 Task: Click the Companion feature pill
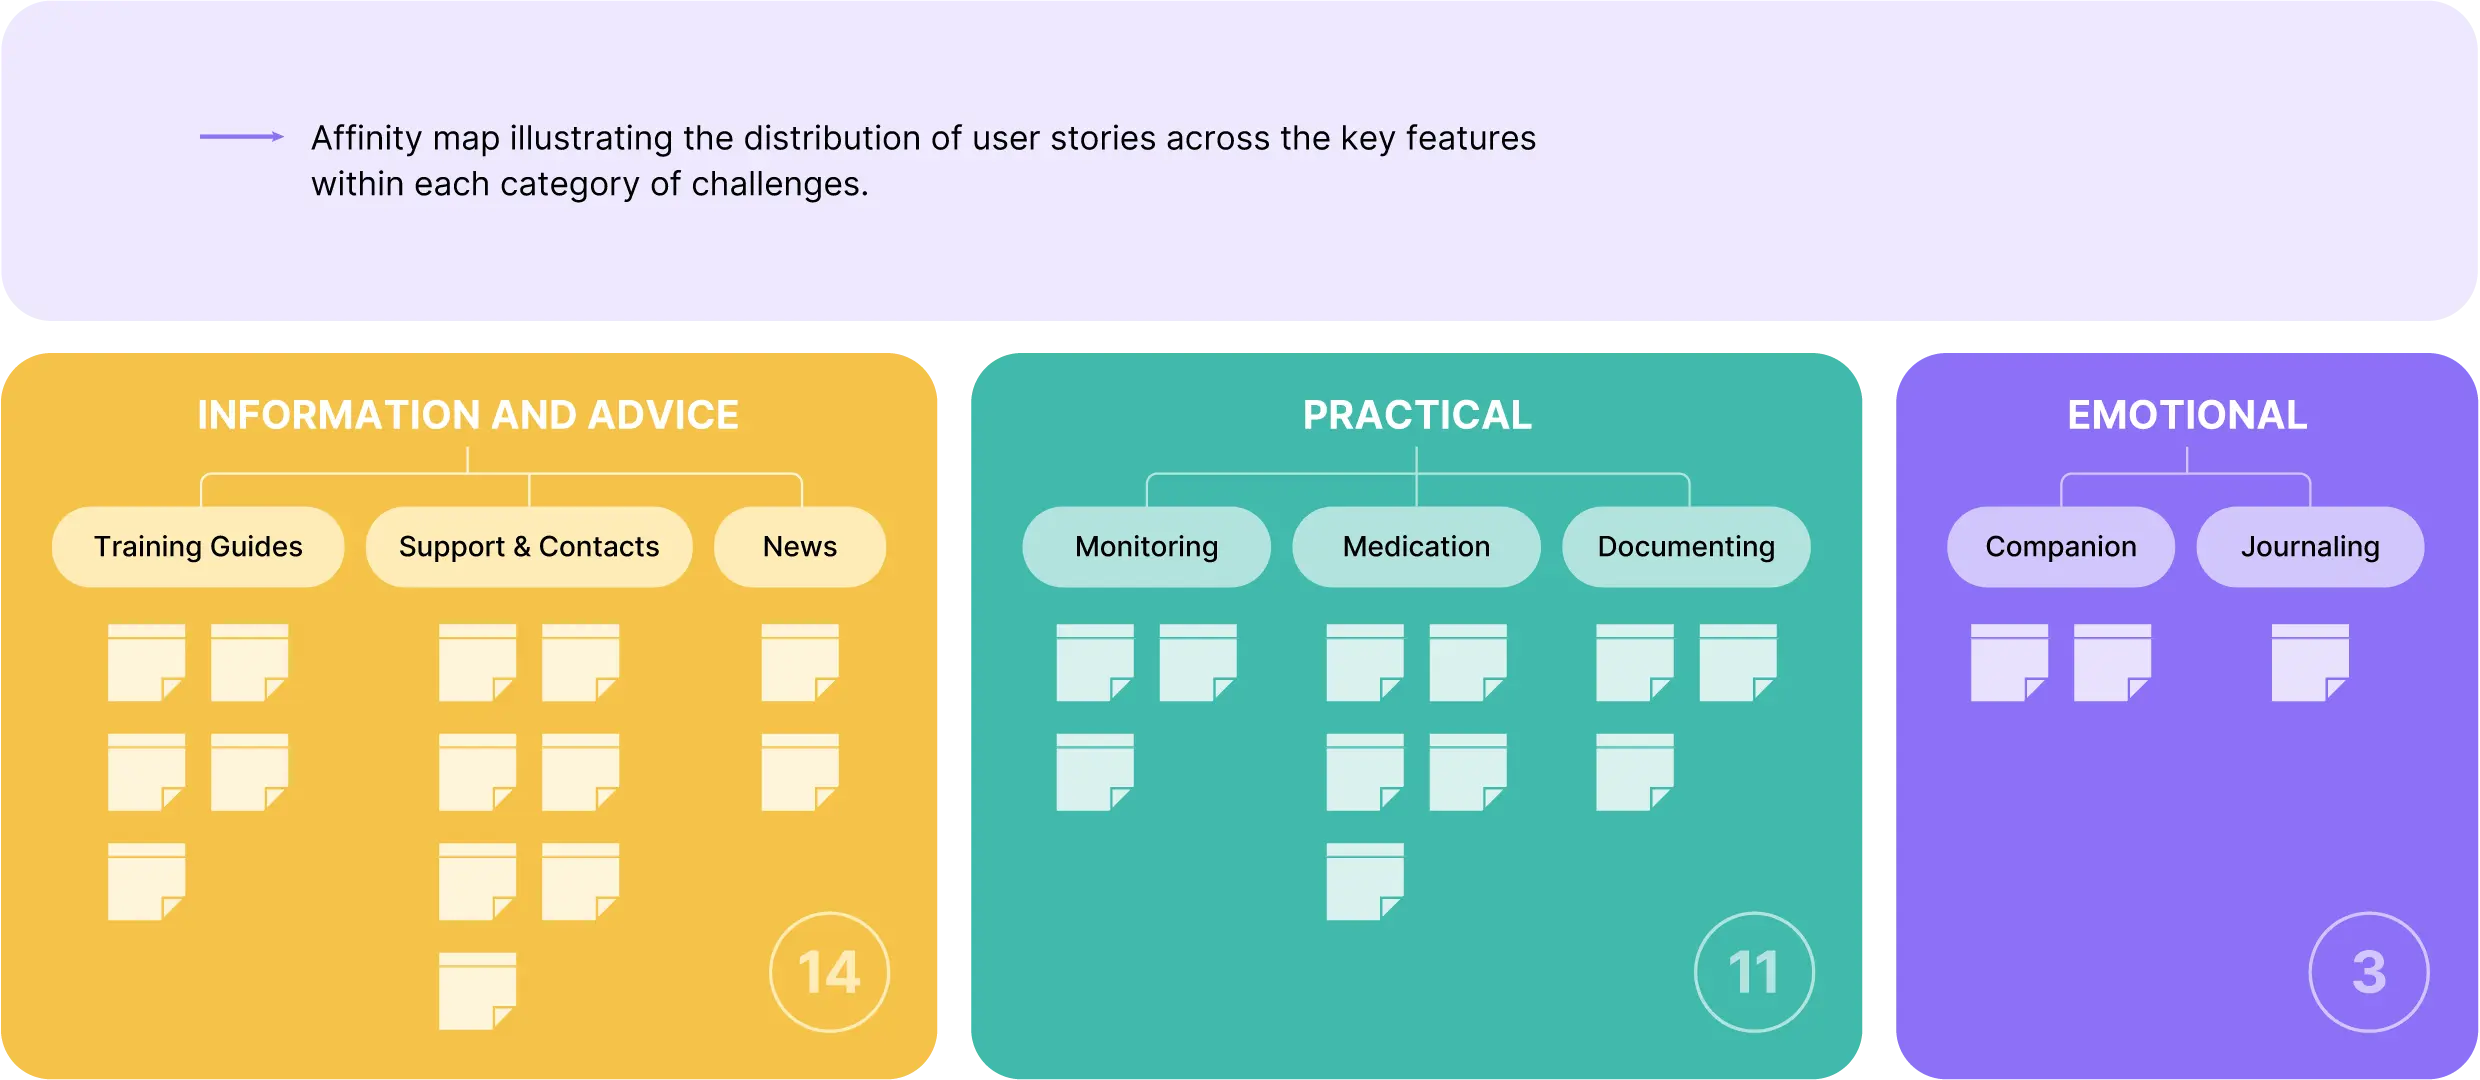tap(2060, 547)
